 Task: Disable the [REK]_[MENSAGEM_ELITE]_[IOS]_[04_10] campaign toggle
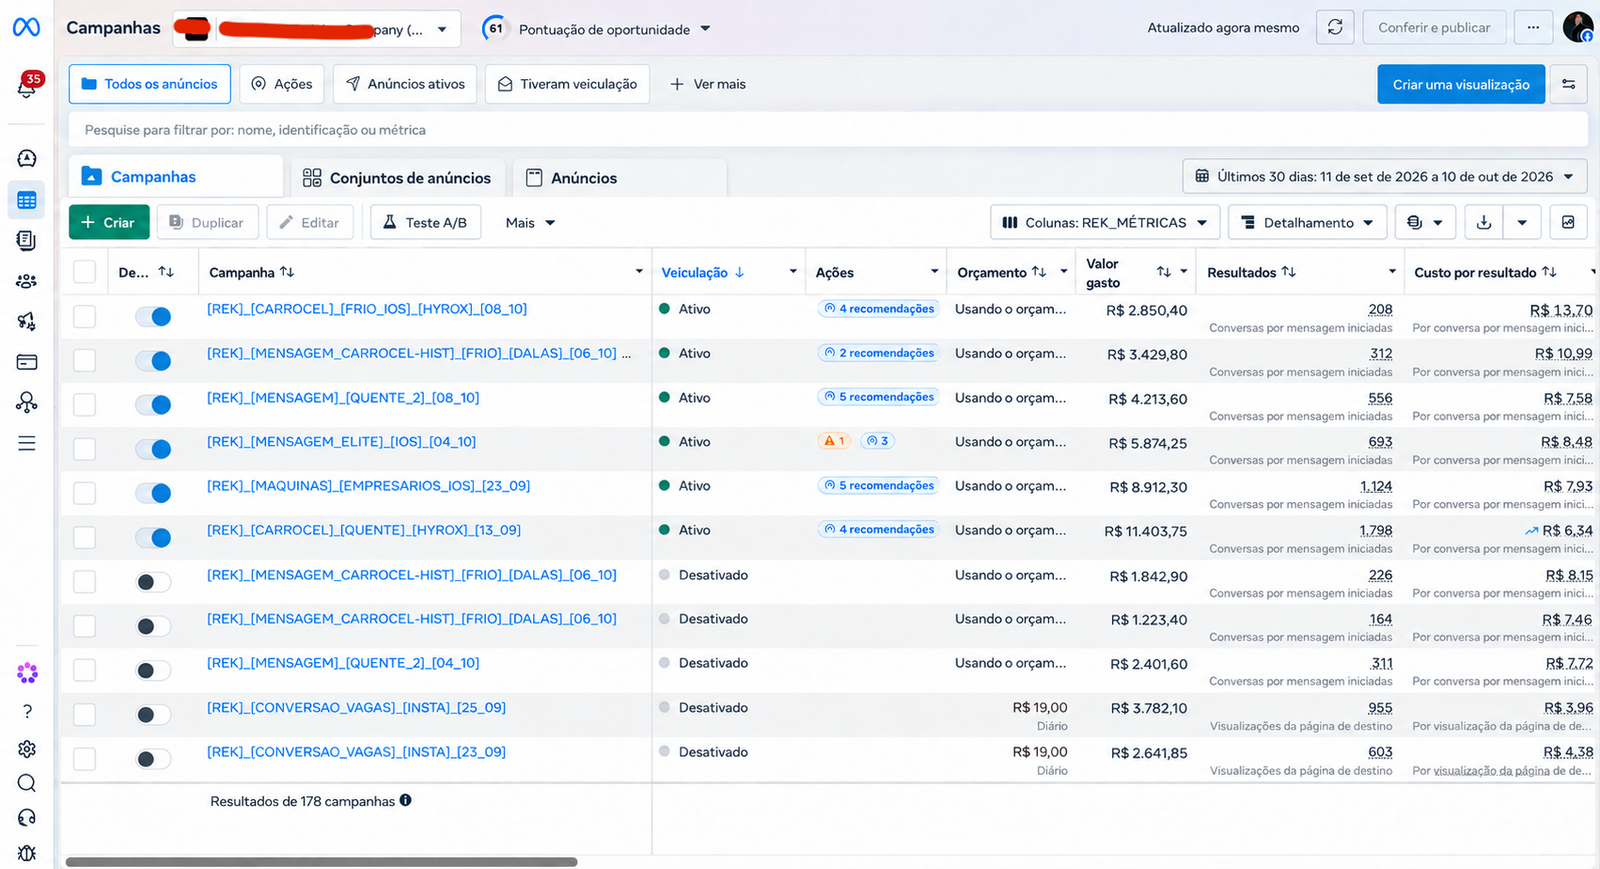click(x=153, y=449)
